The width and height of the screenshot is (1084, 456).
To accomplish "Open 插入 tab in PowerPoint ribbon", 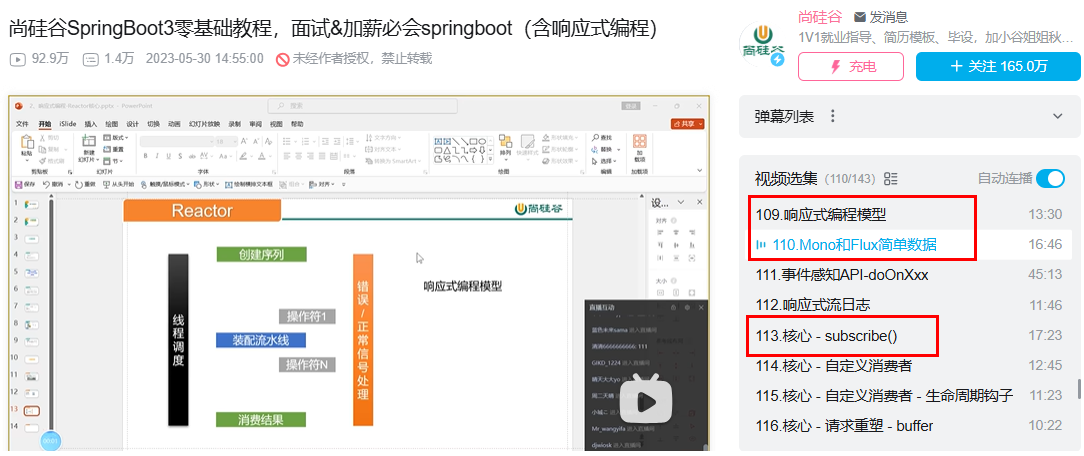I will 91,124.
